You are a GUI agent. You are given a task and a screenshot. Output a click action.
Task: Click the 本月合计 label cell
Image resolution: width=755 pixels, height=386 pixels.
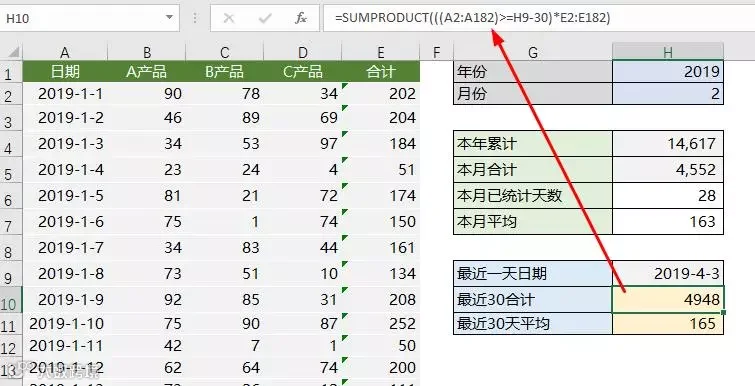click(533, 169)
